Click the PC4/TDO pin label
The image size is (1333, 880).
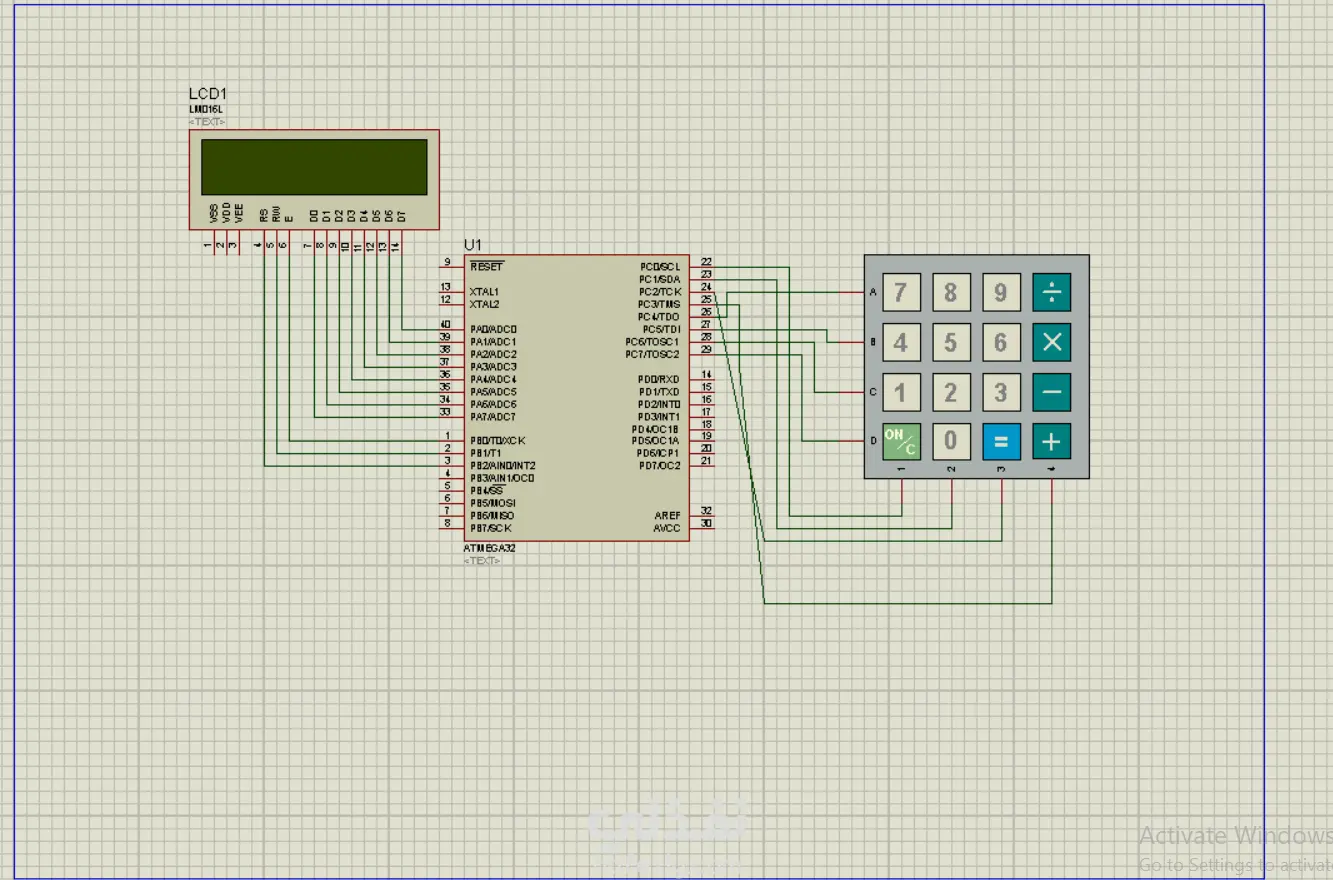click(659, 317)
